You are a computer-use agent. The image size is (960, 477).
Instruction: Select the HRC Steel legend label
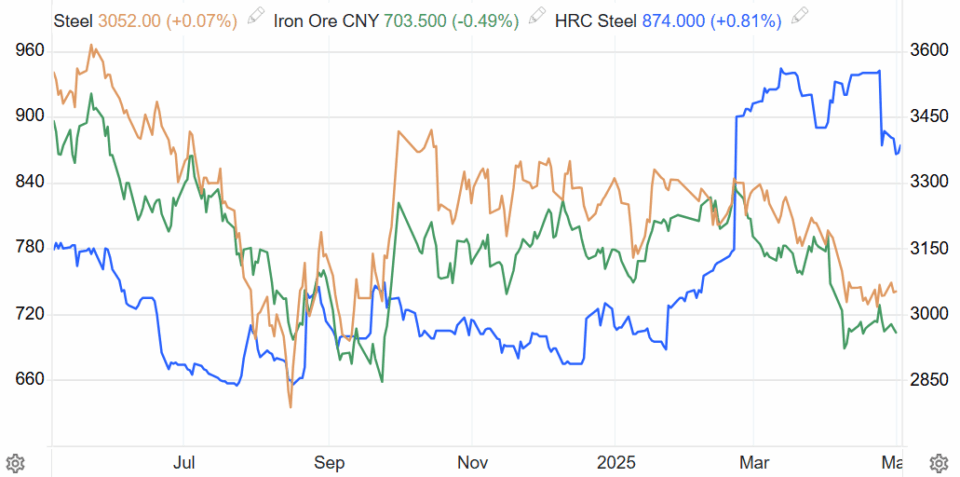596,21
